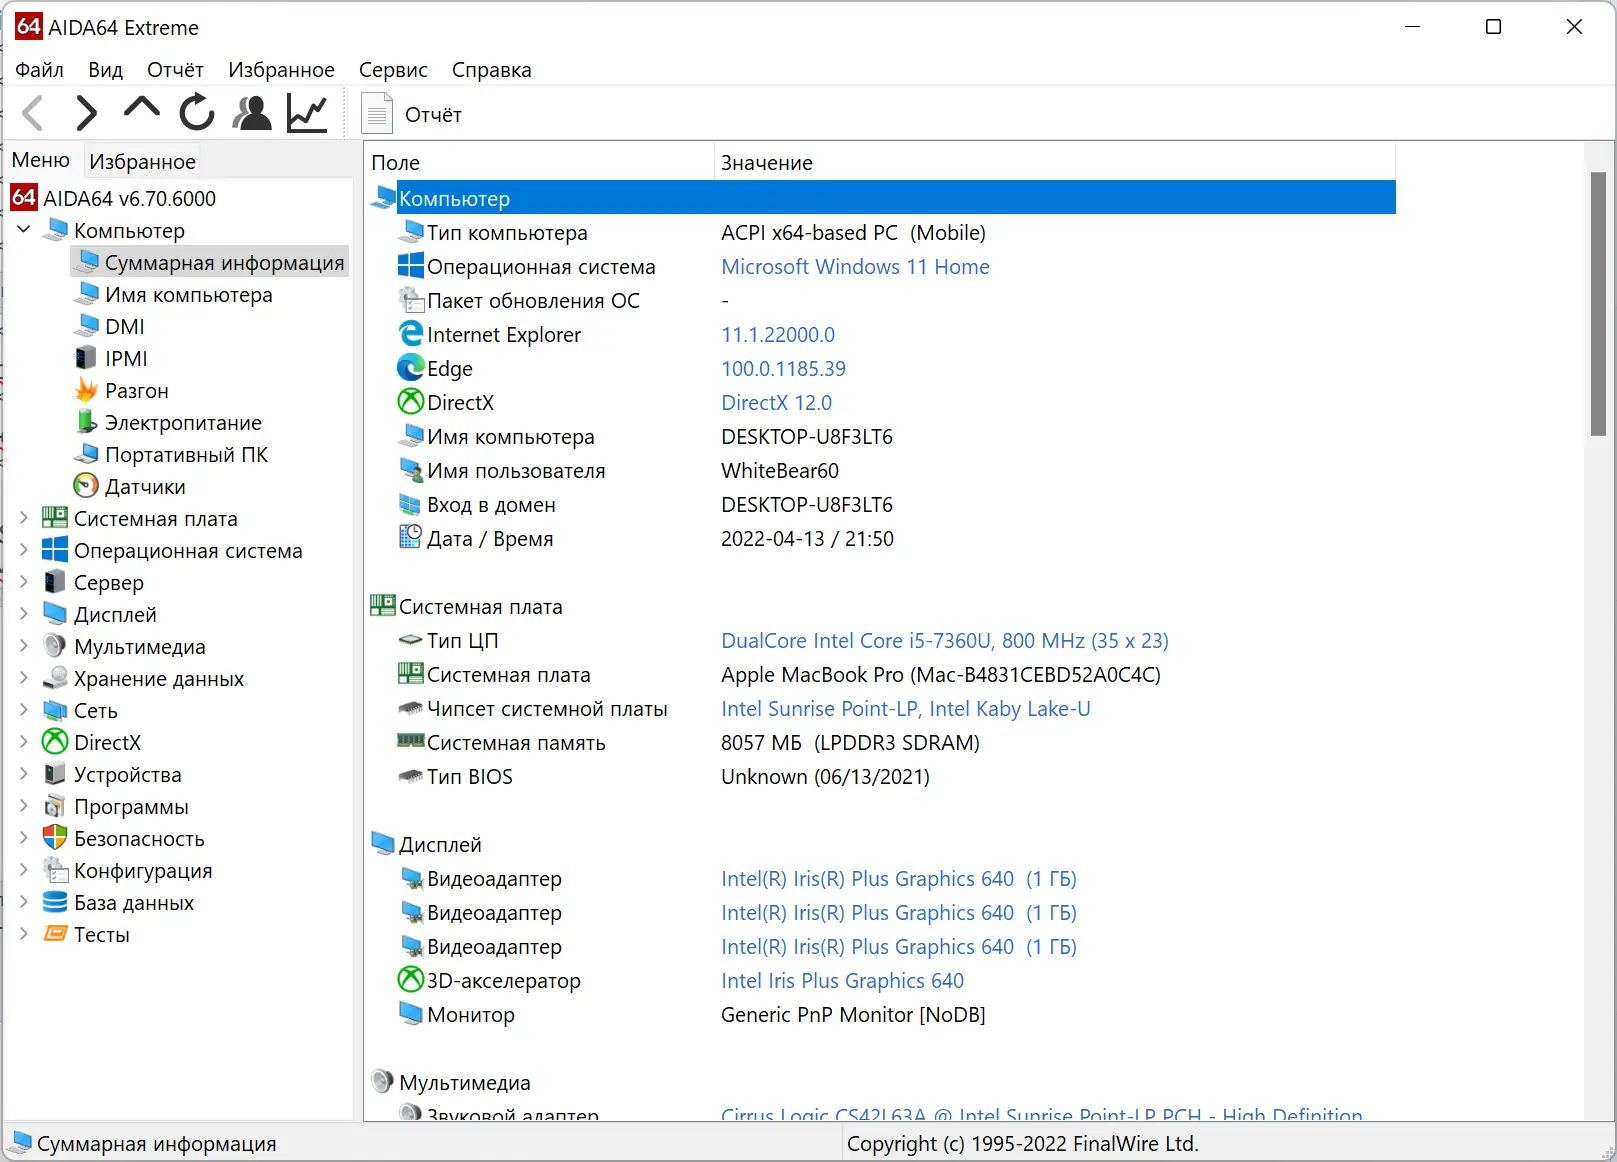
Task: Click the Тесты tree icon
Action: point(55,934)
